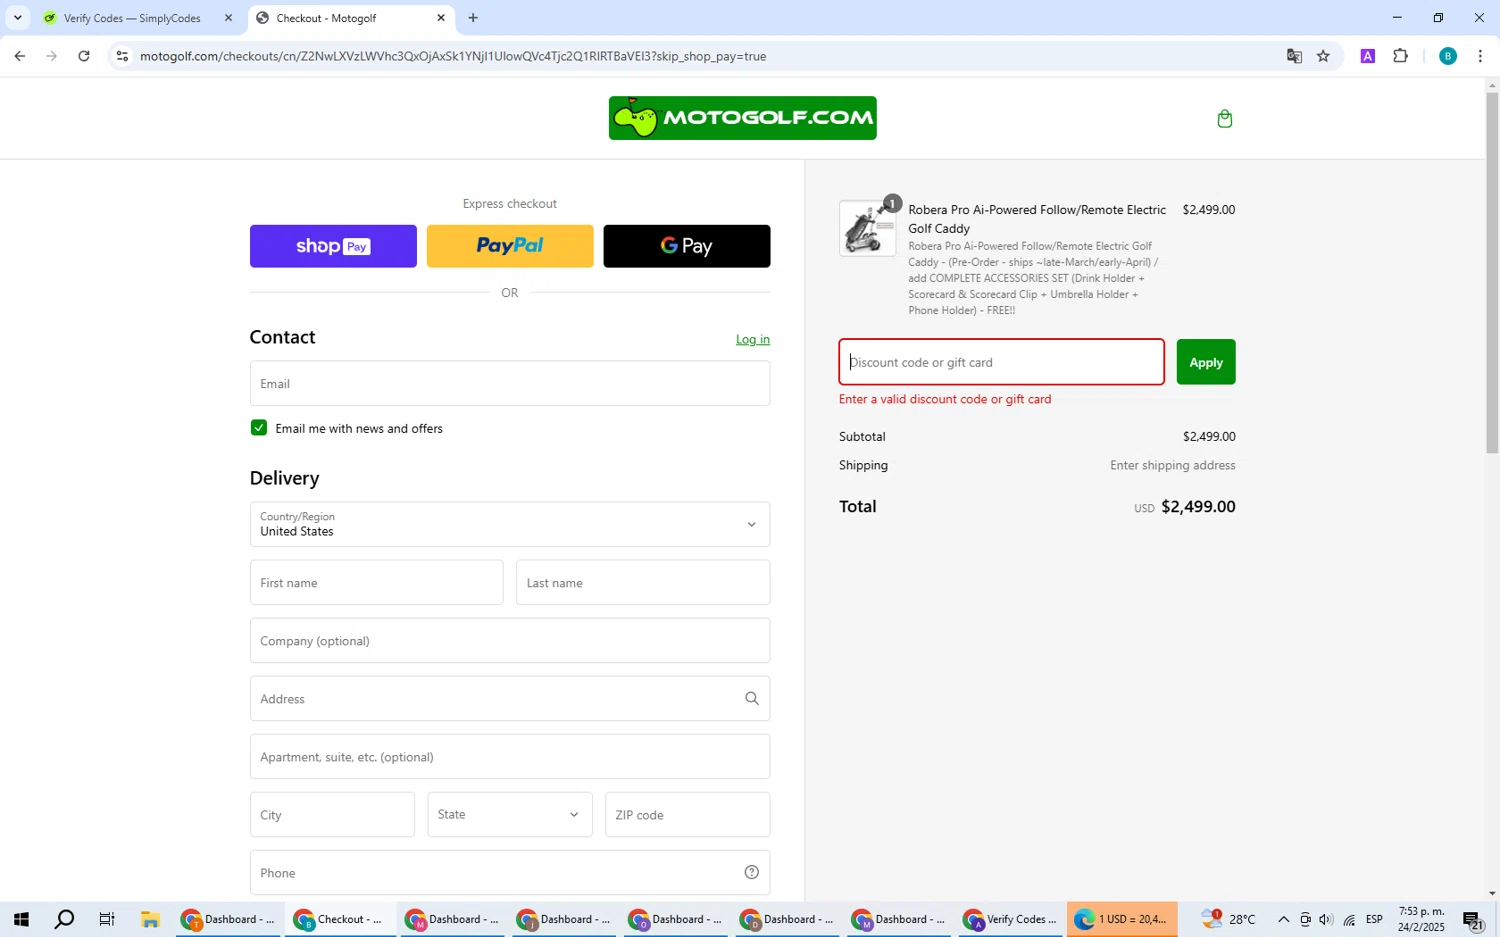This screenshot has height=937, width=1500.
Task: Go forward in browser history
Action: tap(52, 56)
